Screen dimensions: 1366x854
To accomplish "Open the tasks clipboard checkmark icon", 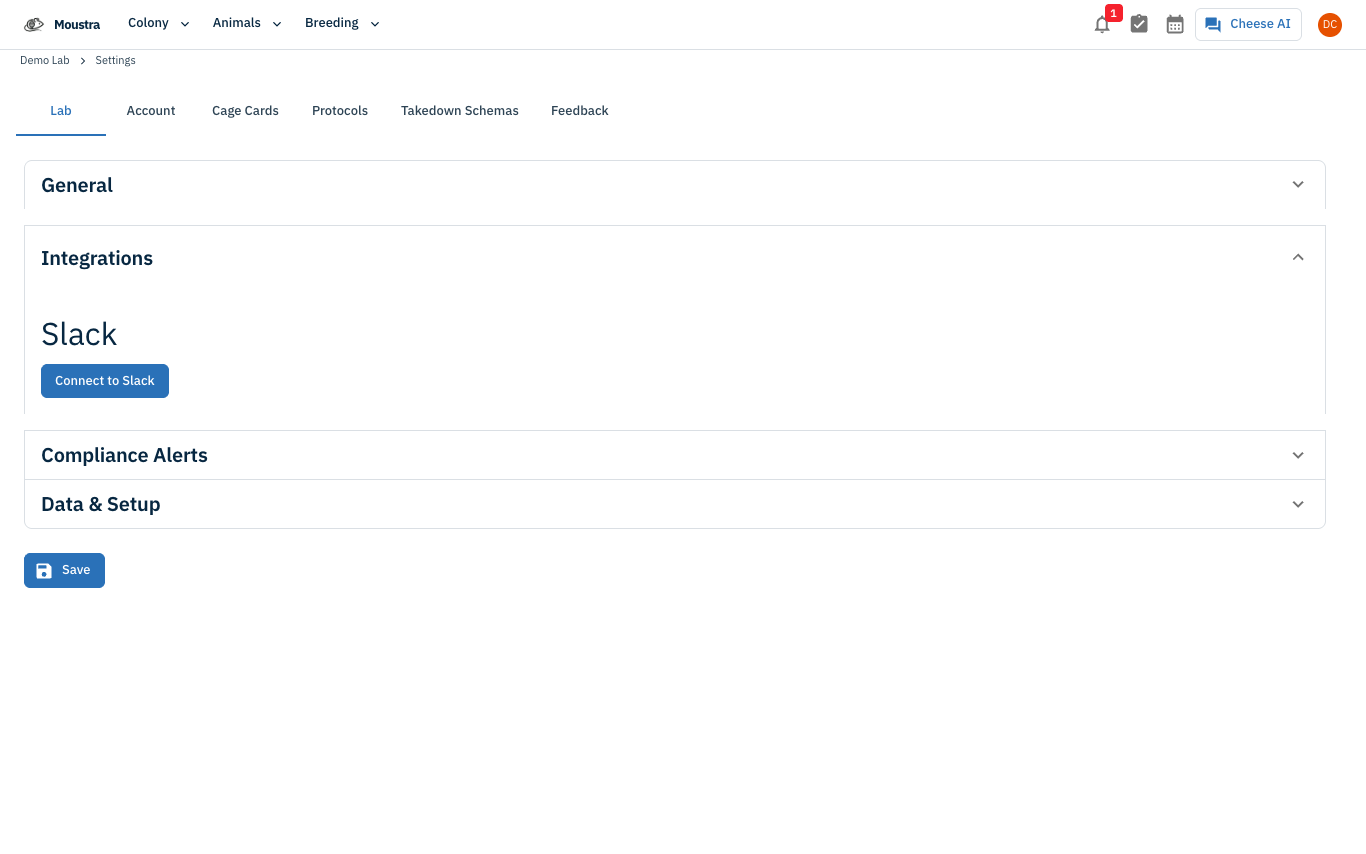I will tap(1139, 24).
